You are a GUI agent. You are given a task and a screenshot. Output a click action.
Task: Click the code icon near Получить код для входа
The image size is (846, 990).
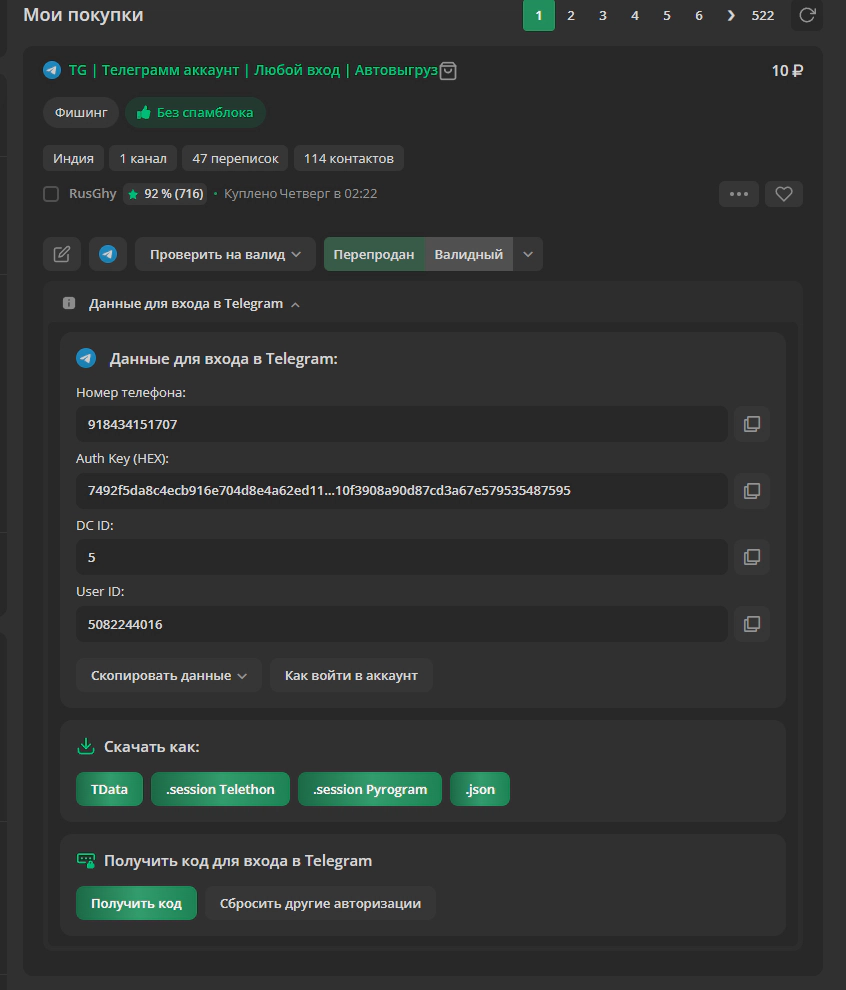tap(86, 861)
